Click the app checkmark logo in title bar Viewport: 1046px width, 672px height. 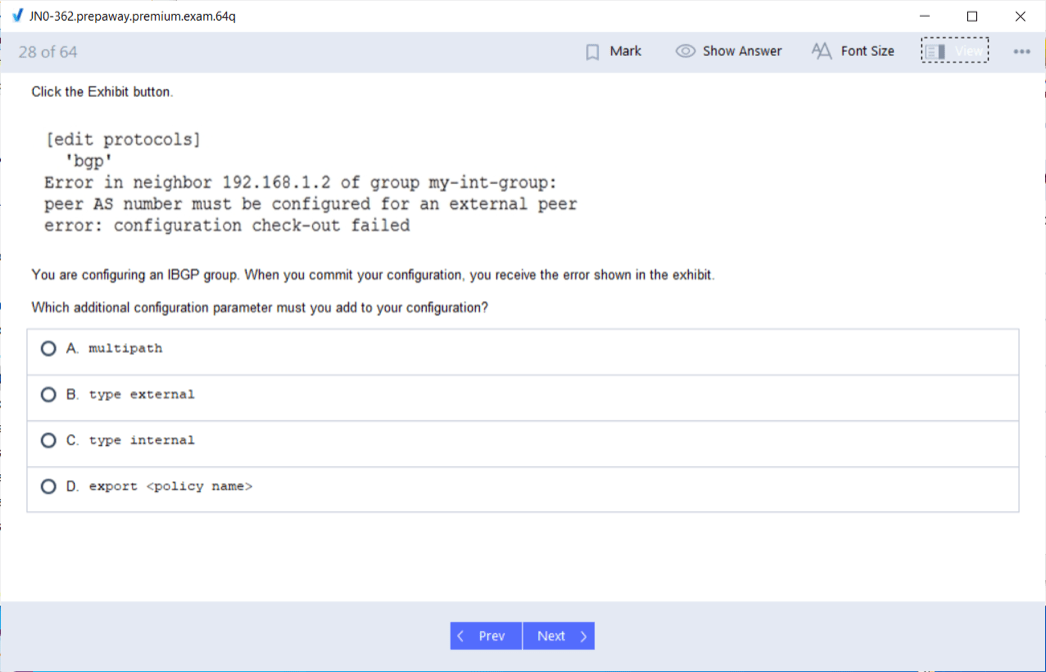tap(18, 16)
